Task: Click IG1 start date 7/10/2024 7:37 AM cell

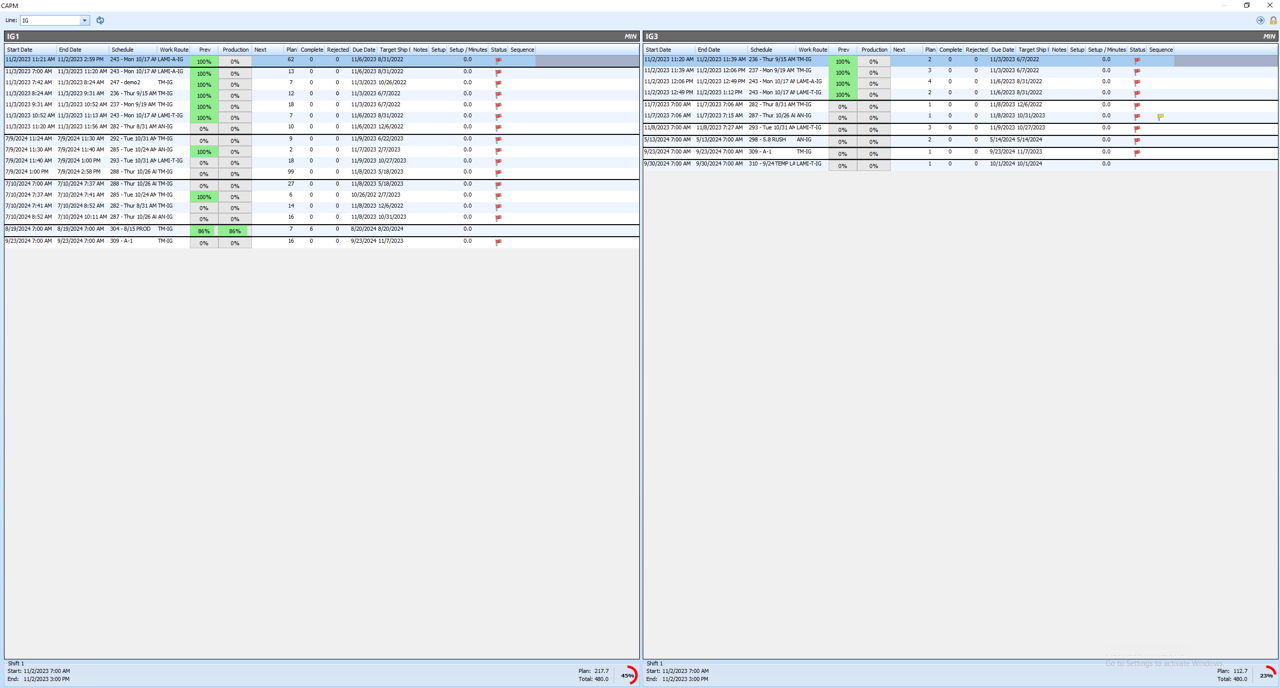Action: pyautogui.click(x=30, y=195)
